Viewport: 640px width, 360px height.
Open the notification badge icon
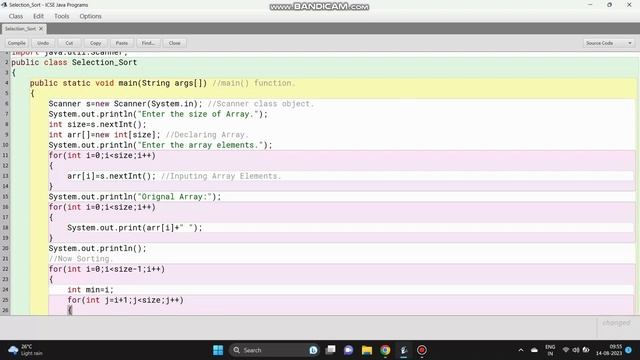(x=629, y=350)
